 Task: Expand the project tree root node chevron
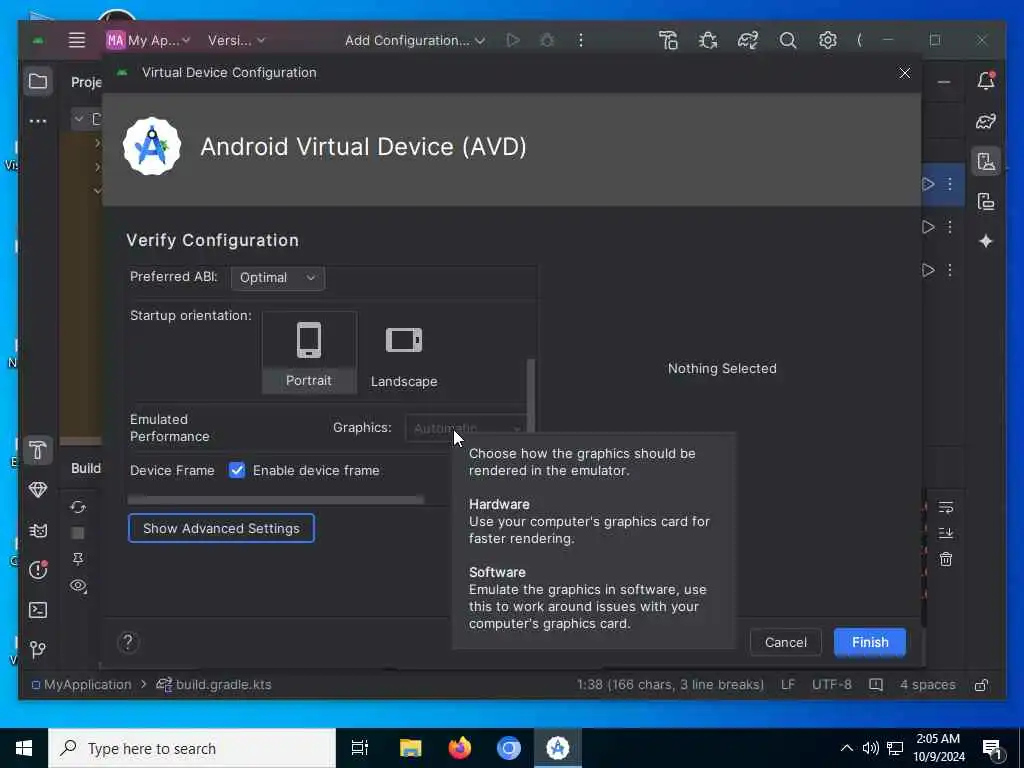point(79,119)
